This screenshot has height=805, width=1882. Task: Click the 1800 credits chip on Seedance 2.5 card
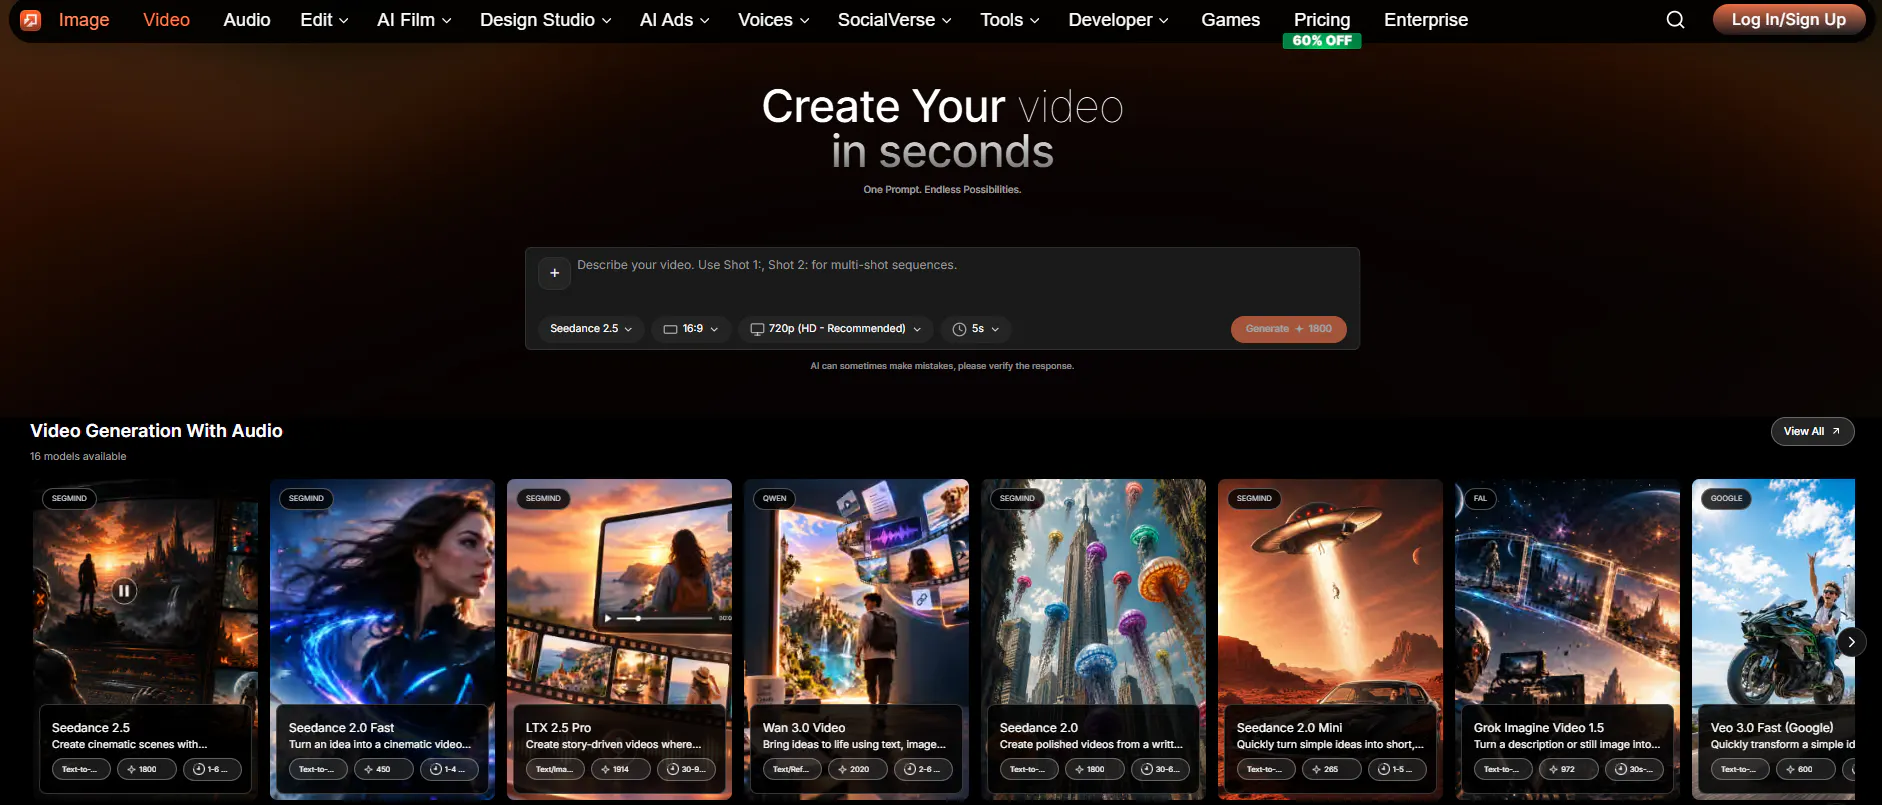click(x=147, y=769)
